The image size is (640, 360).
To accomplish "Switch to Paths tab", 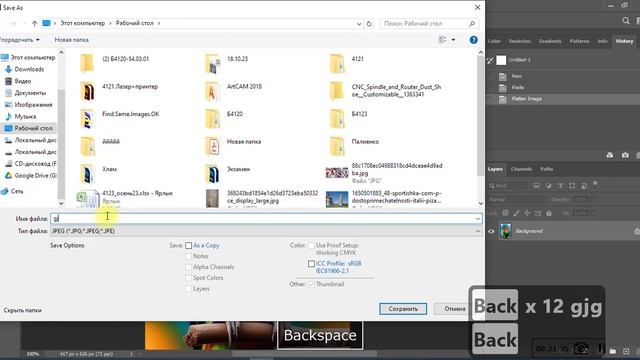I will [x=547, y=169].
